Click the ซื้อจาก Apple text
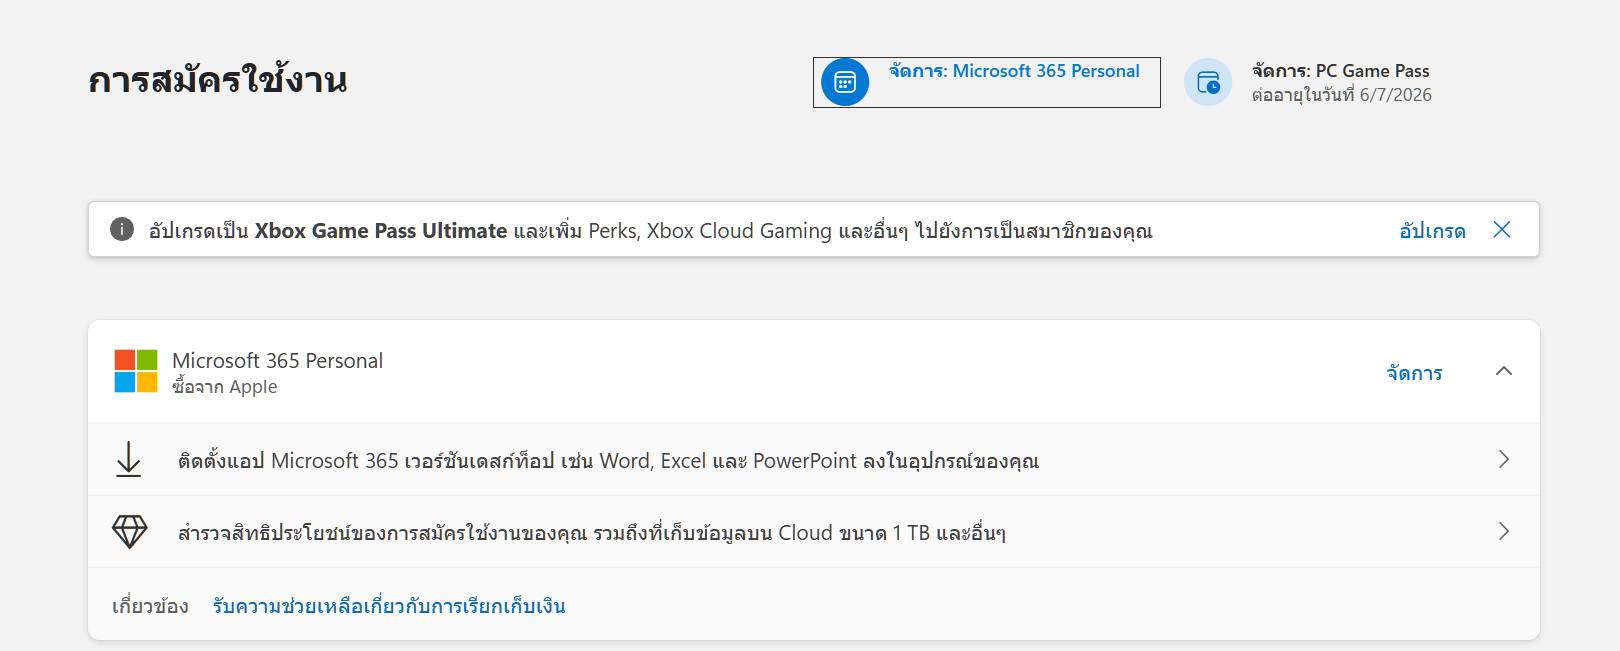 tap(225, 387)
